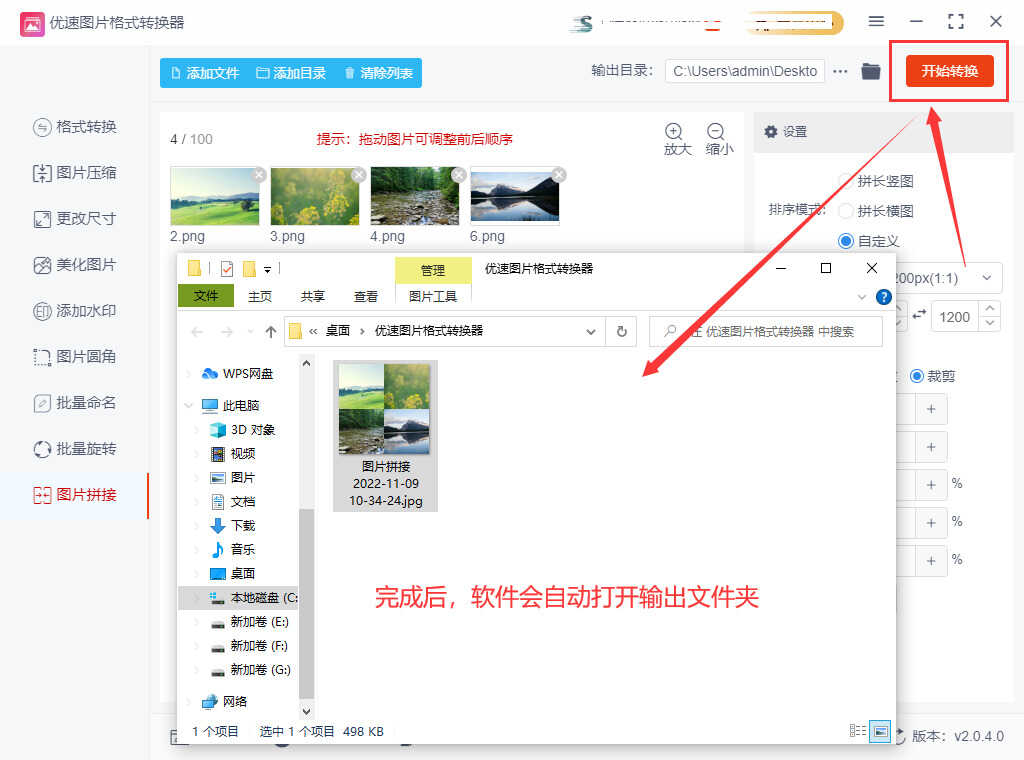The height and width of the screenshot is (760, 1024).
Task: Click the zoom in (放大) magnifier icon
Action: tap(674, 131)
